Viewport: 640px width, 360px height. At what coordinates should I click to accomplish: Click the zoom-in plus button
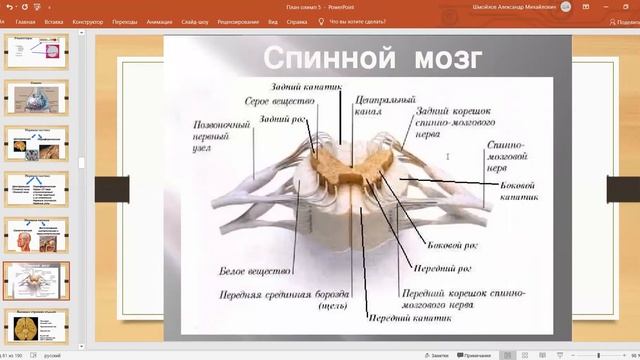pyautogui.click(x=624, y=356)
